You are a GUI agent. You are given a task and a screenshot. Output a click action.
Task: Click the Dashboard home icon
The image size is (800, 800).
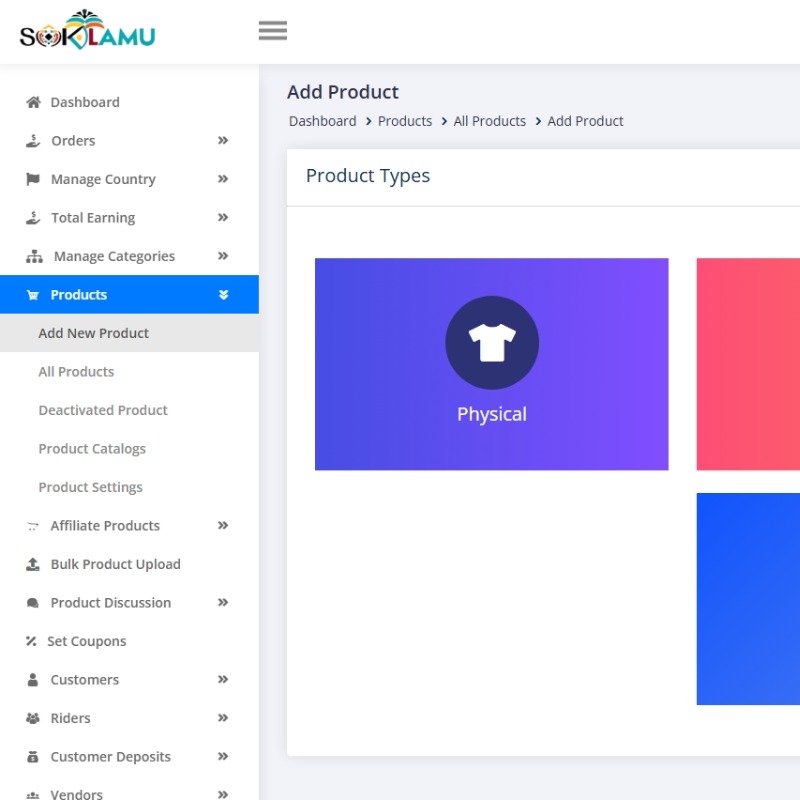coord(33,102)
